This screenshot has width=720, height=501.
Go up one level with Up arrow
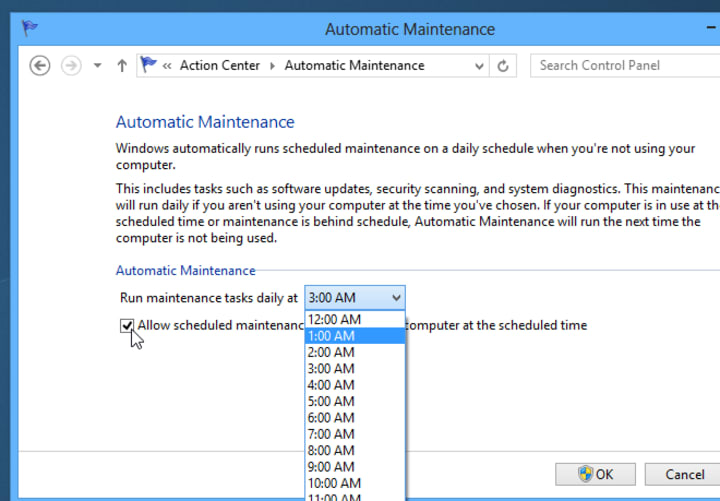122,66
